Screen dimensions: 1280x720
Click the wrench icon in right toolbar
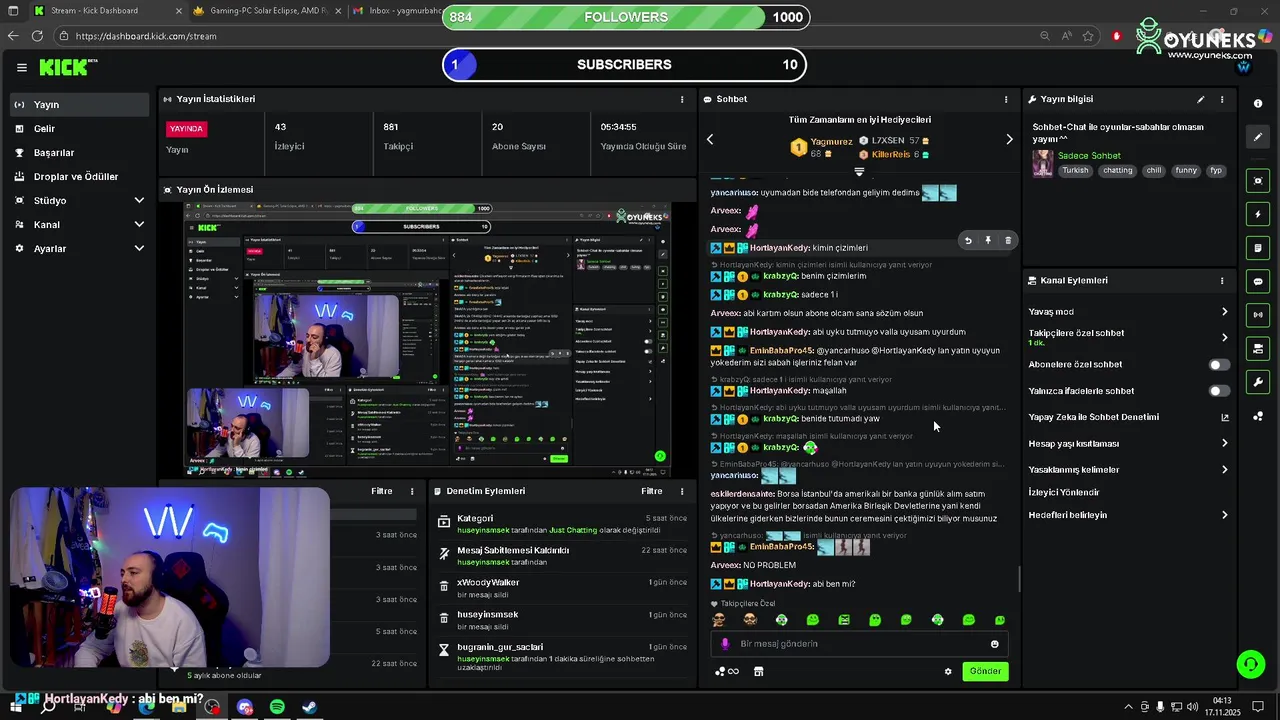tap(1258, 382)
